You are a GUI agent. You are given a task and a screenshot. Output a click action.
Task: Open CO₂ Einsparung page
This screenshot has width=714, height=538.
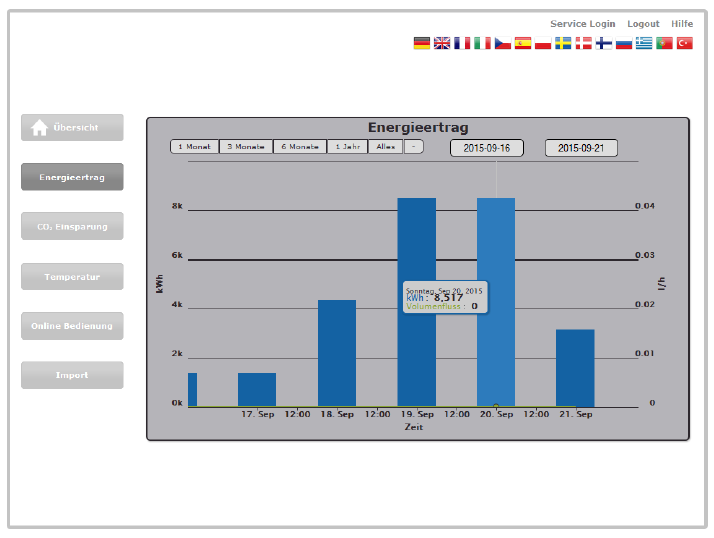click(72, 226)
